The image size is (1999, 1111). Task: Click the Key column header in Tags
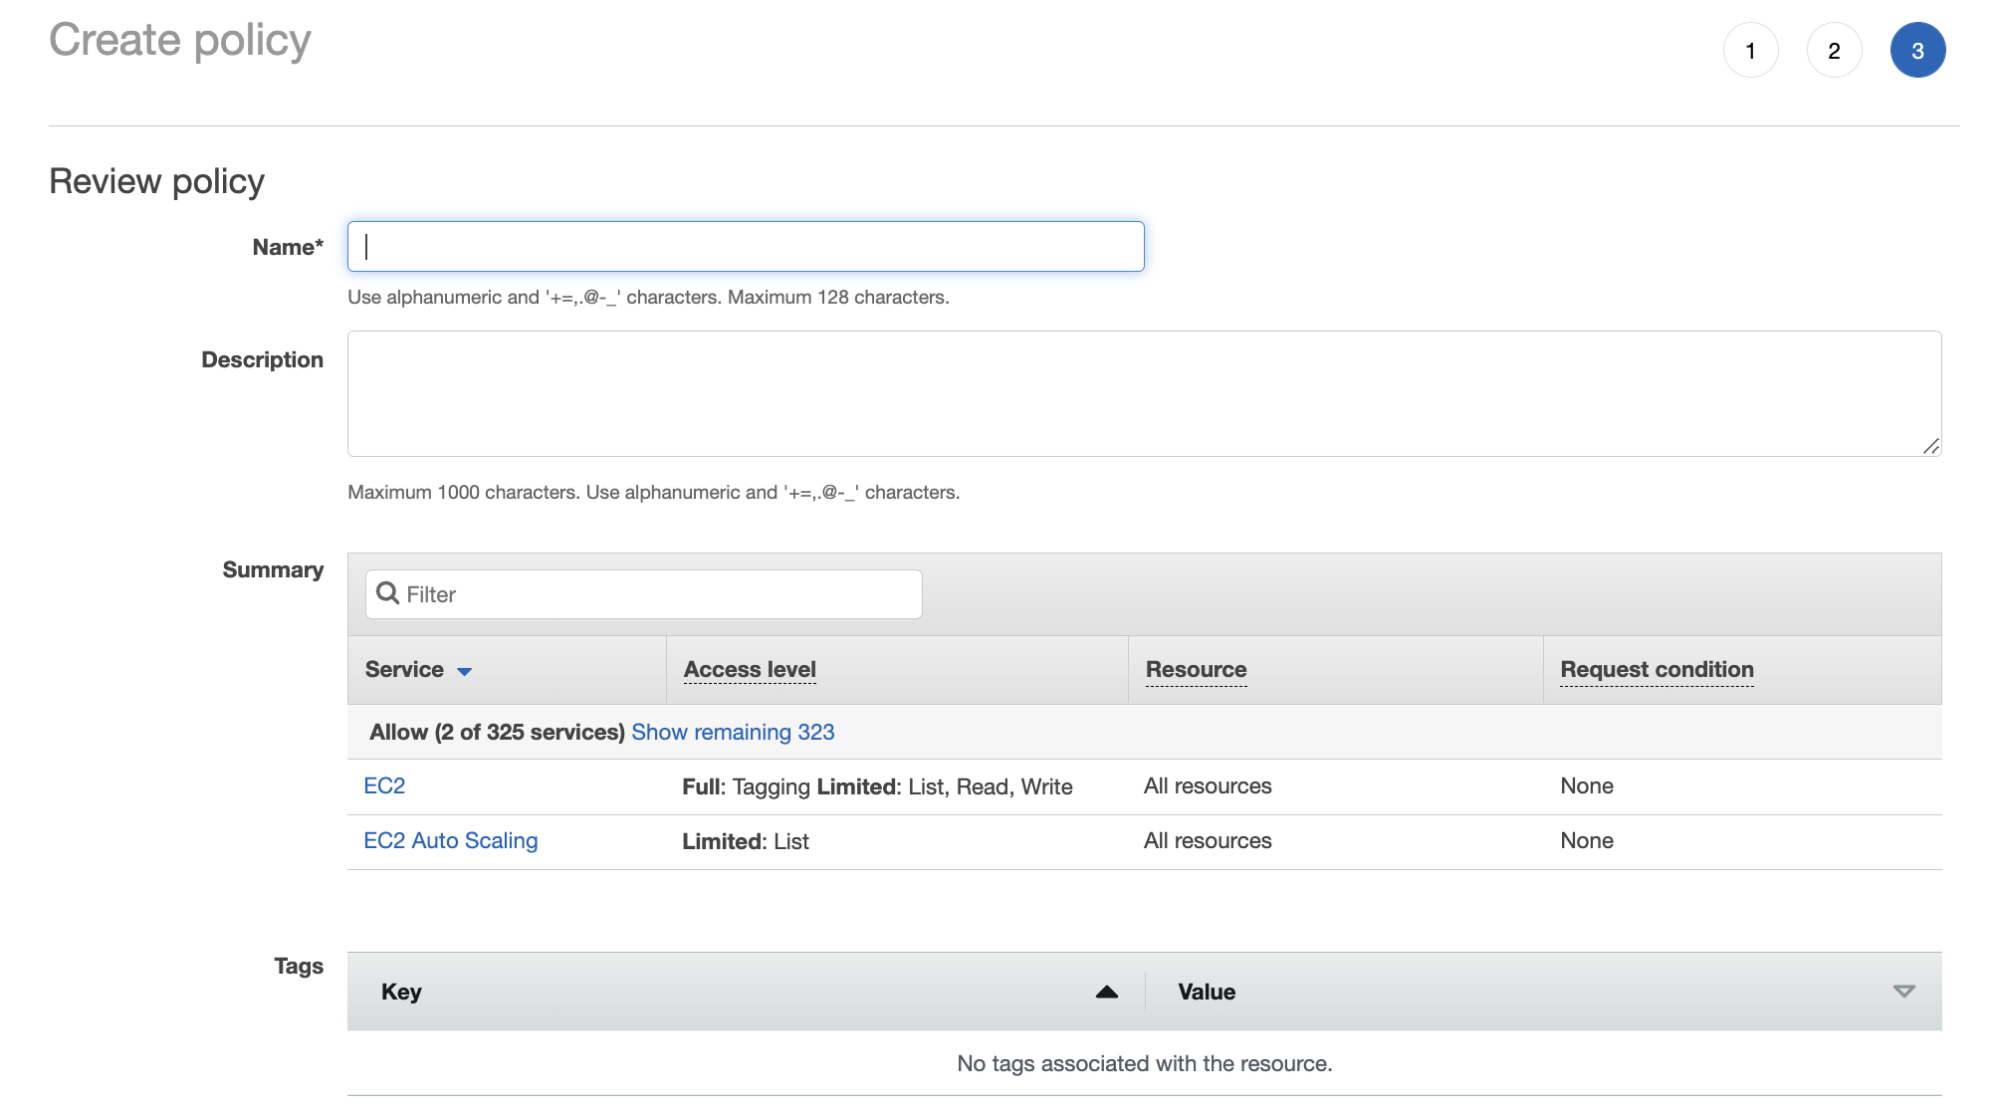click(x=401, y=992)
